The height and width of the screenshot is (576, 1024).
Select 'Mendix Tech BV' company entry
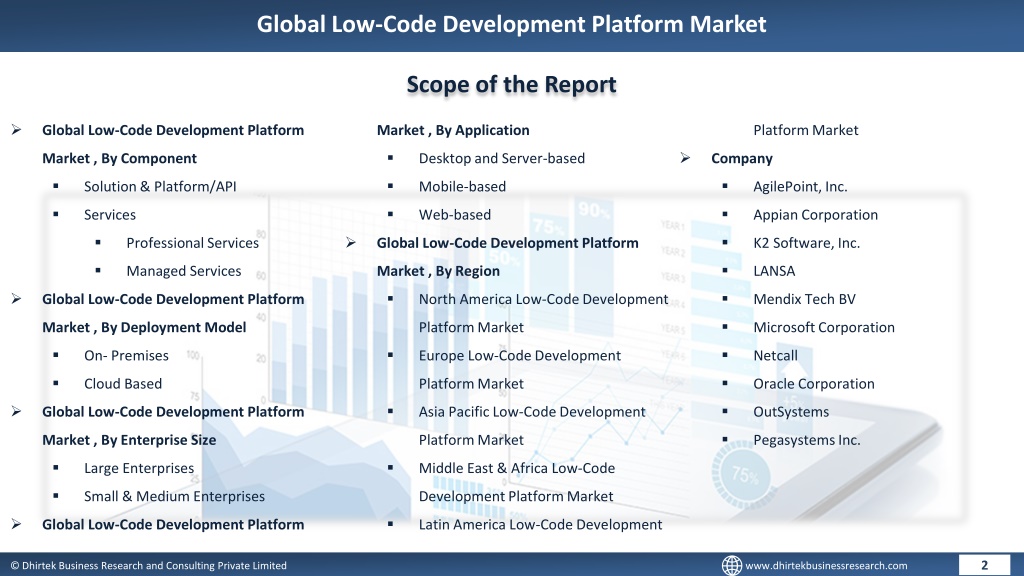804,298
